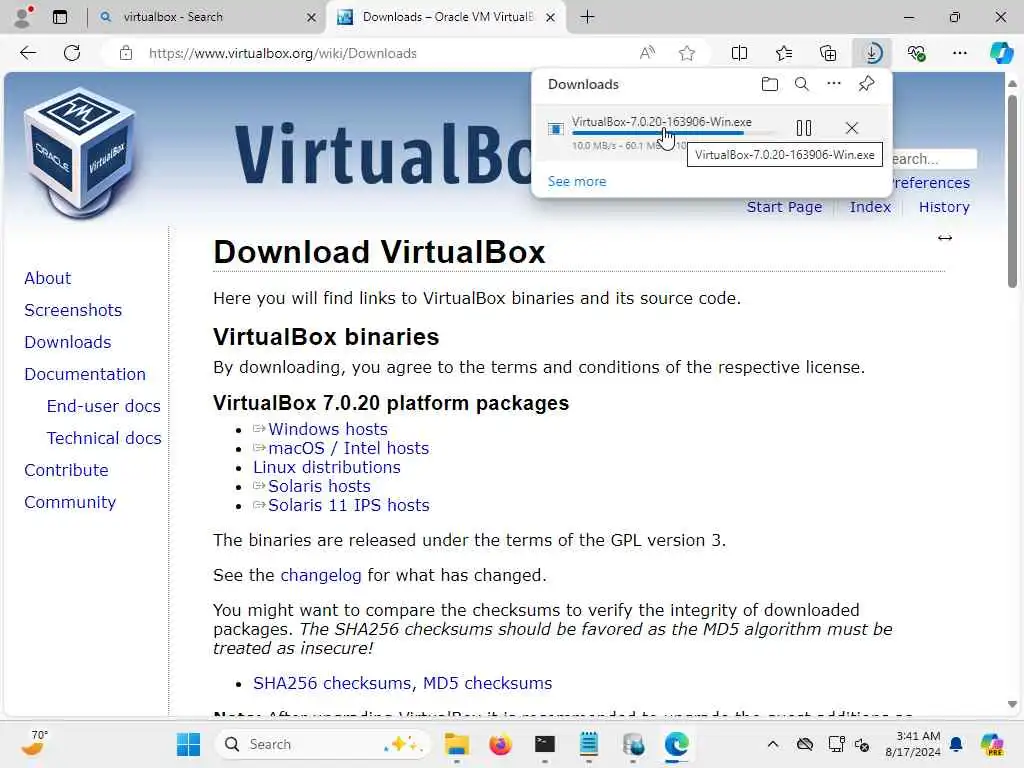Open downloads folder from Downloads panel
This screenshot has height=768, width=1024.
(x=770, y=84)
